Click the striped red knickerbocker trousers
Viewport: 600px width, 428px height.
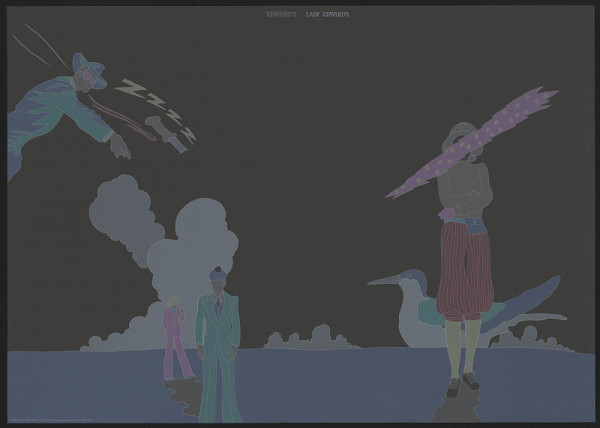[465, 270]
